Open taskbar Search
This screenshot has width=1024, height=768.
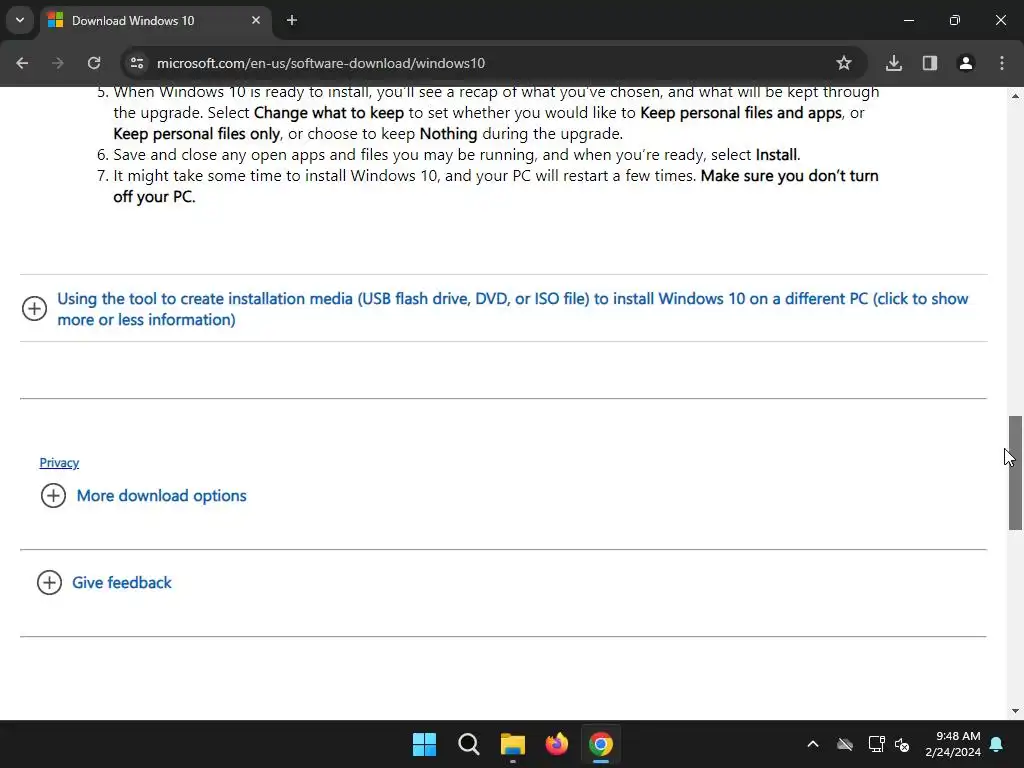click(469, 744)
